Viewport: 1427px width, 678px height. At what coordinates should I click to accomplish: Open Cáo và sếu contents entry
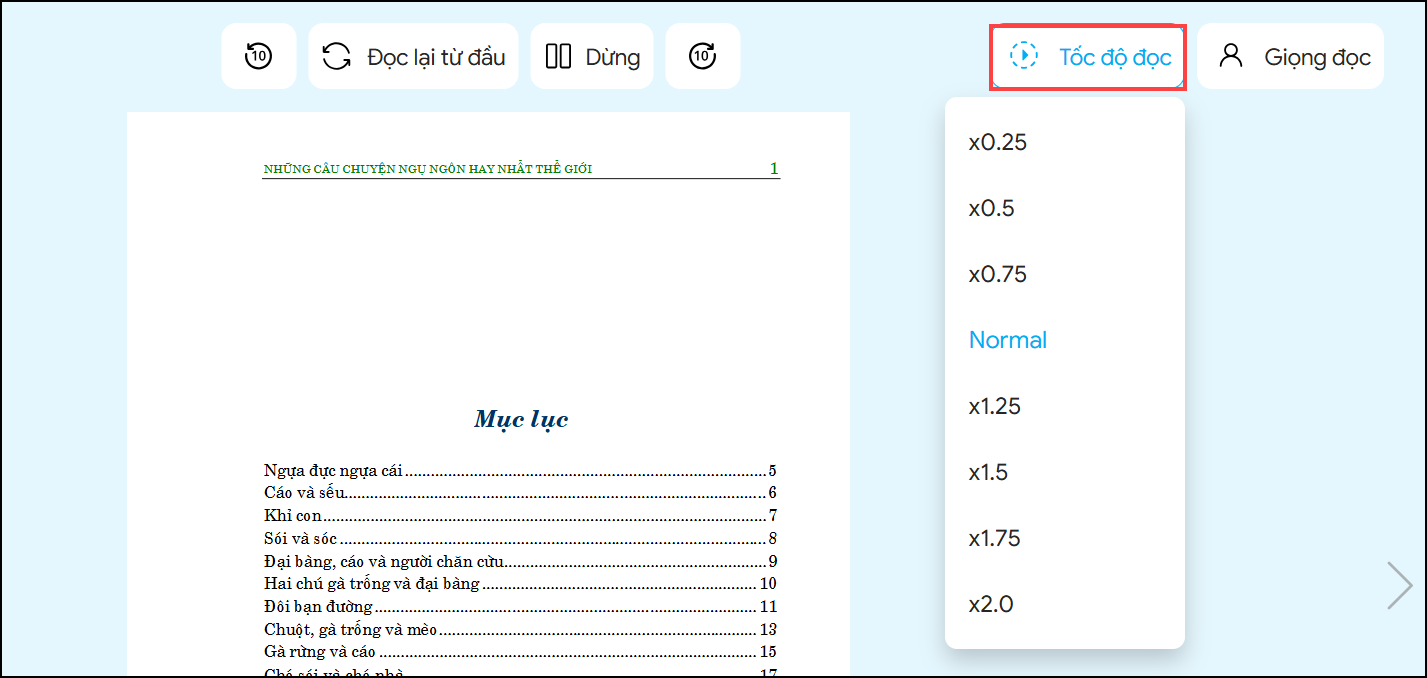coord(305,492)
